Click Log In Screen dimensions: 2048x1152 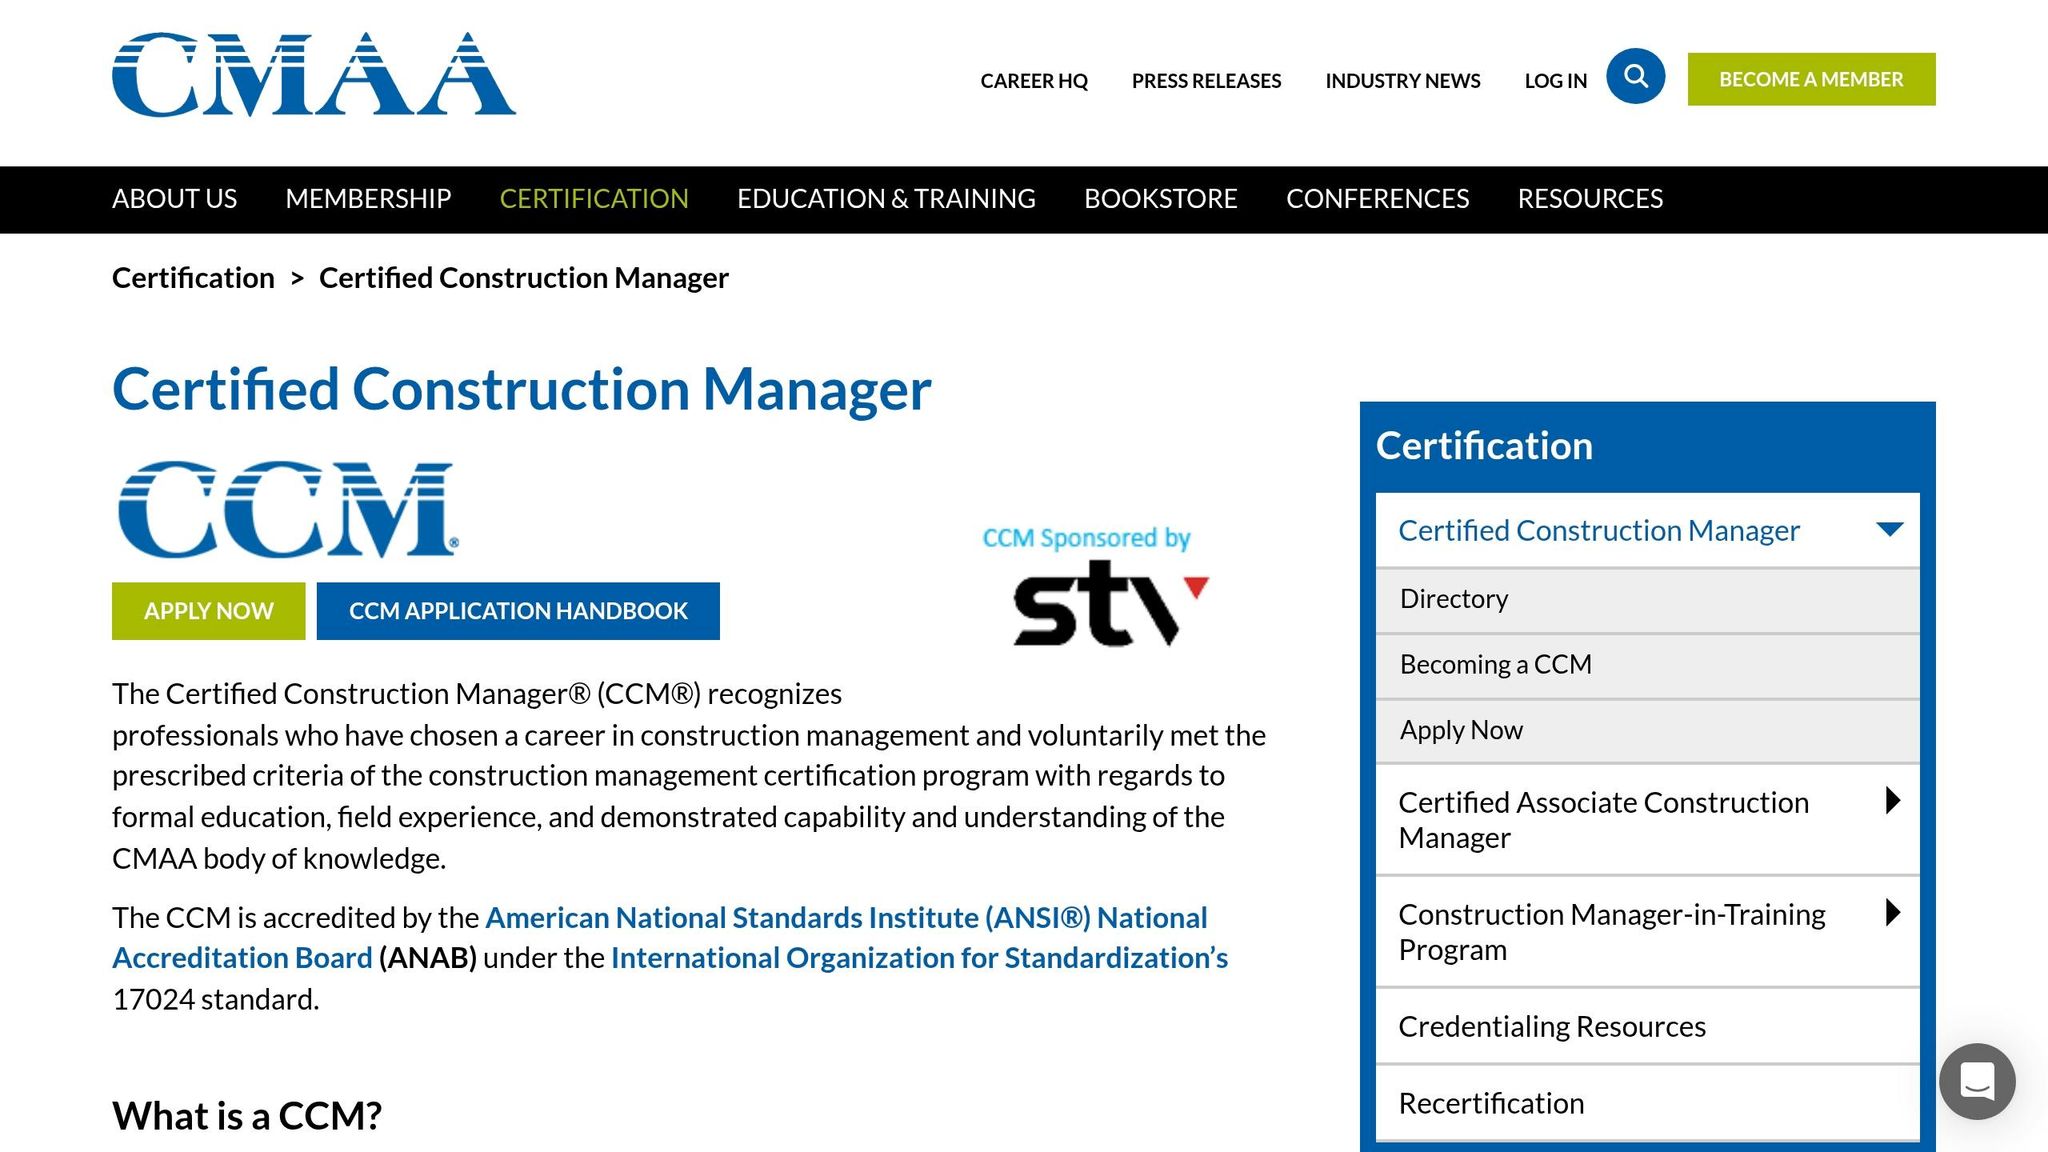tap(1555, 81)
